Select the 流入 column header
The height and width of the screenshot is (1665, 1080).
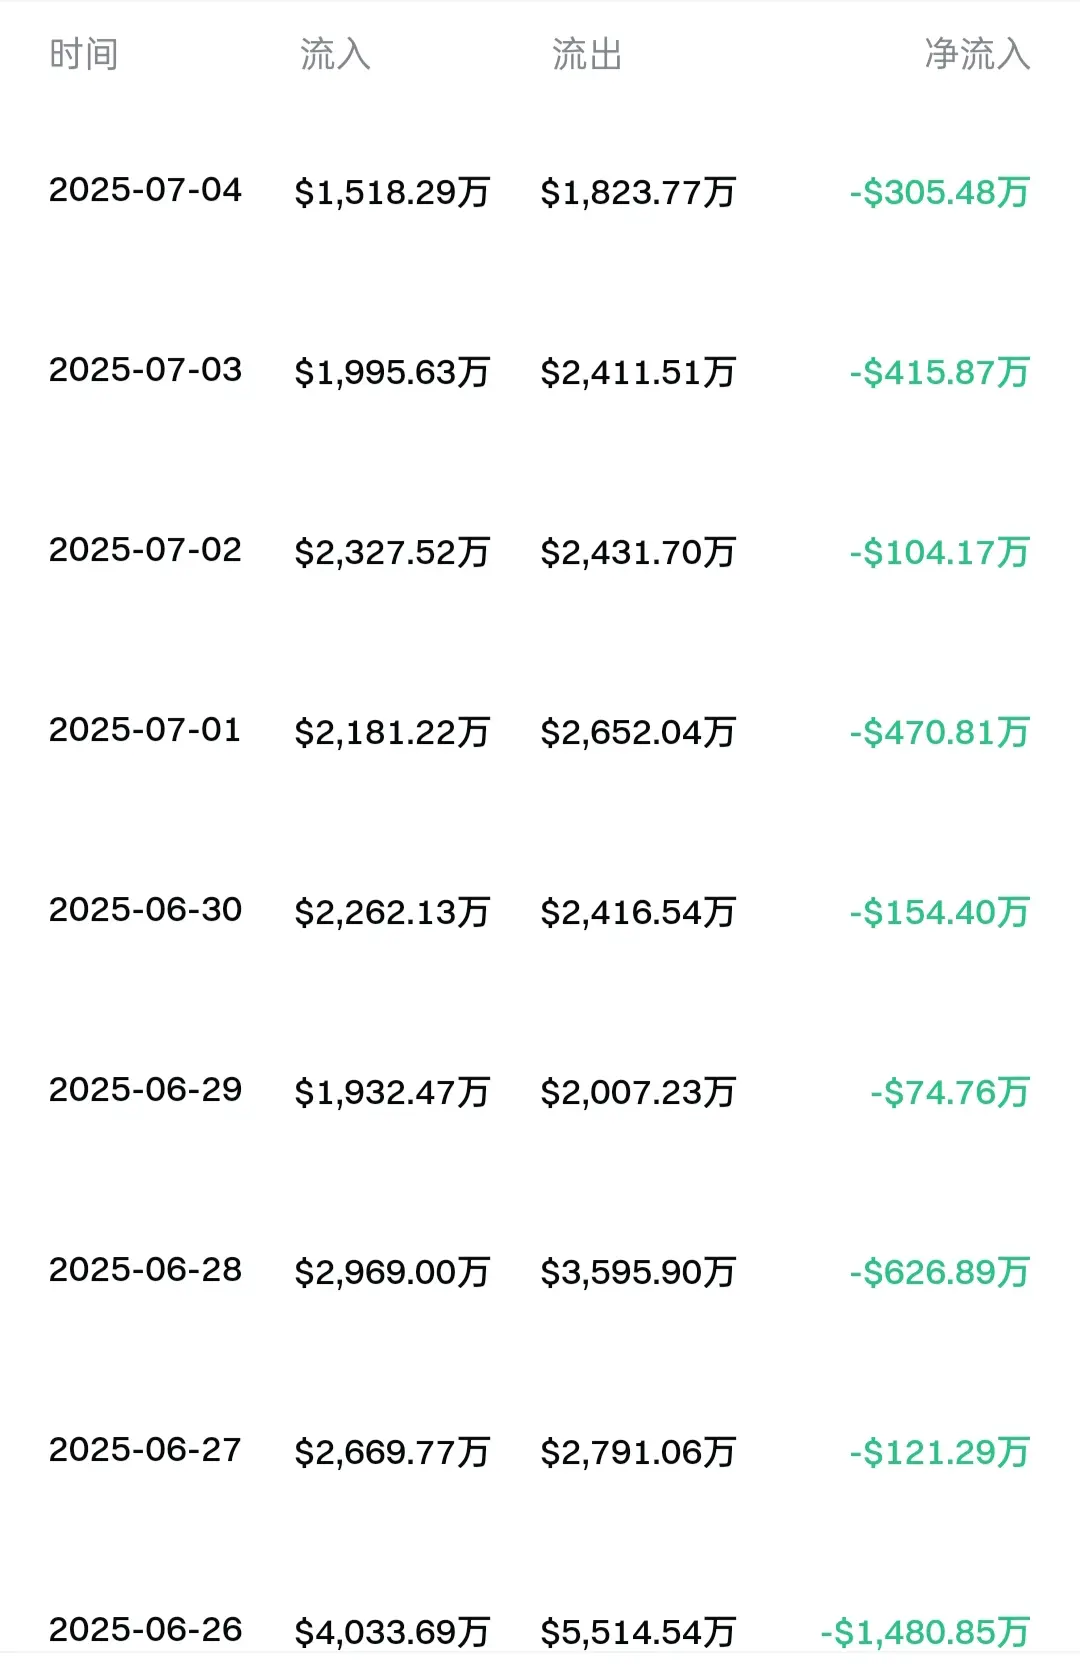click(335, 54)
